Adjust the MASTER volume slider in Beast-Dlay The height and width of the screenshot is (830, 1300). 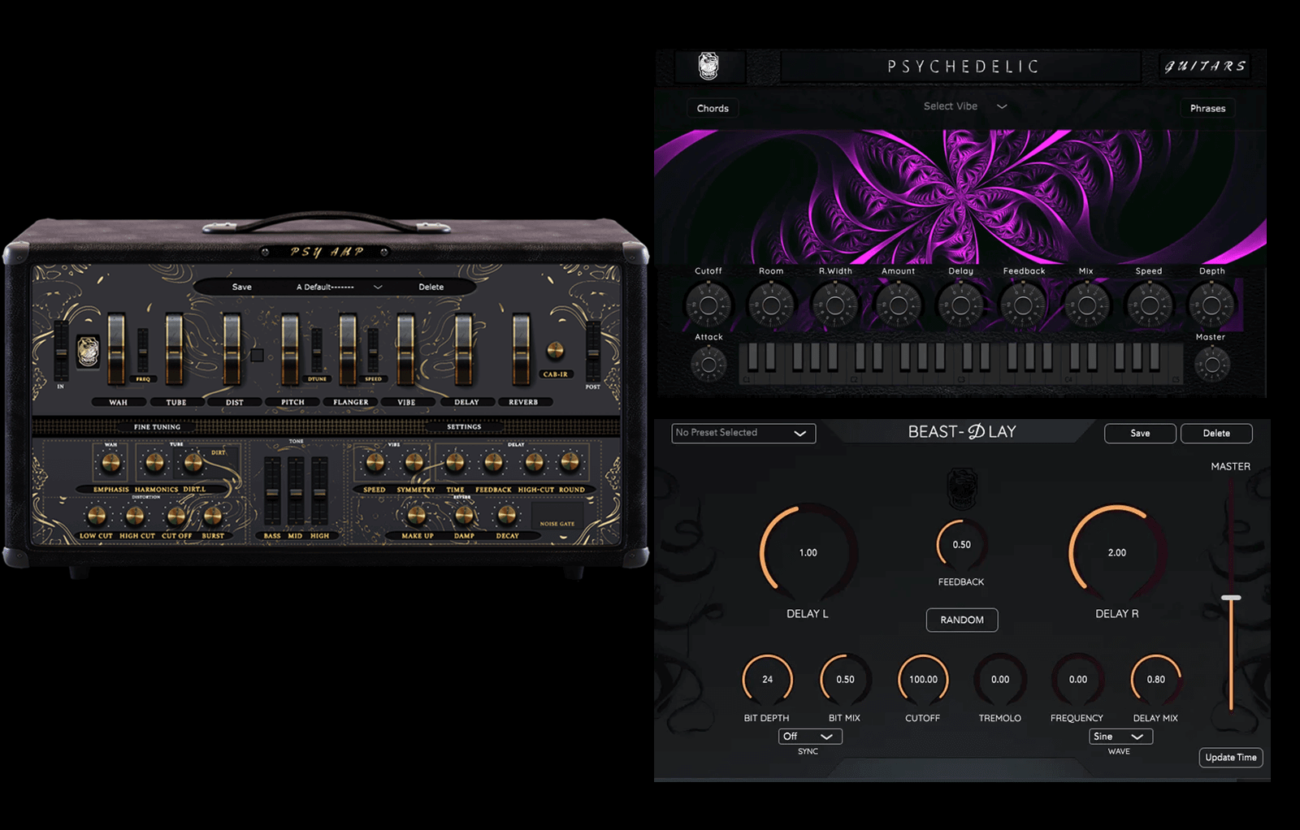1231,597
